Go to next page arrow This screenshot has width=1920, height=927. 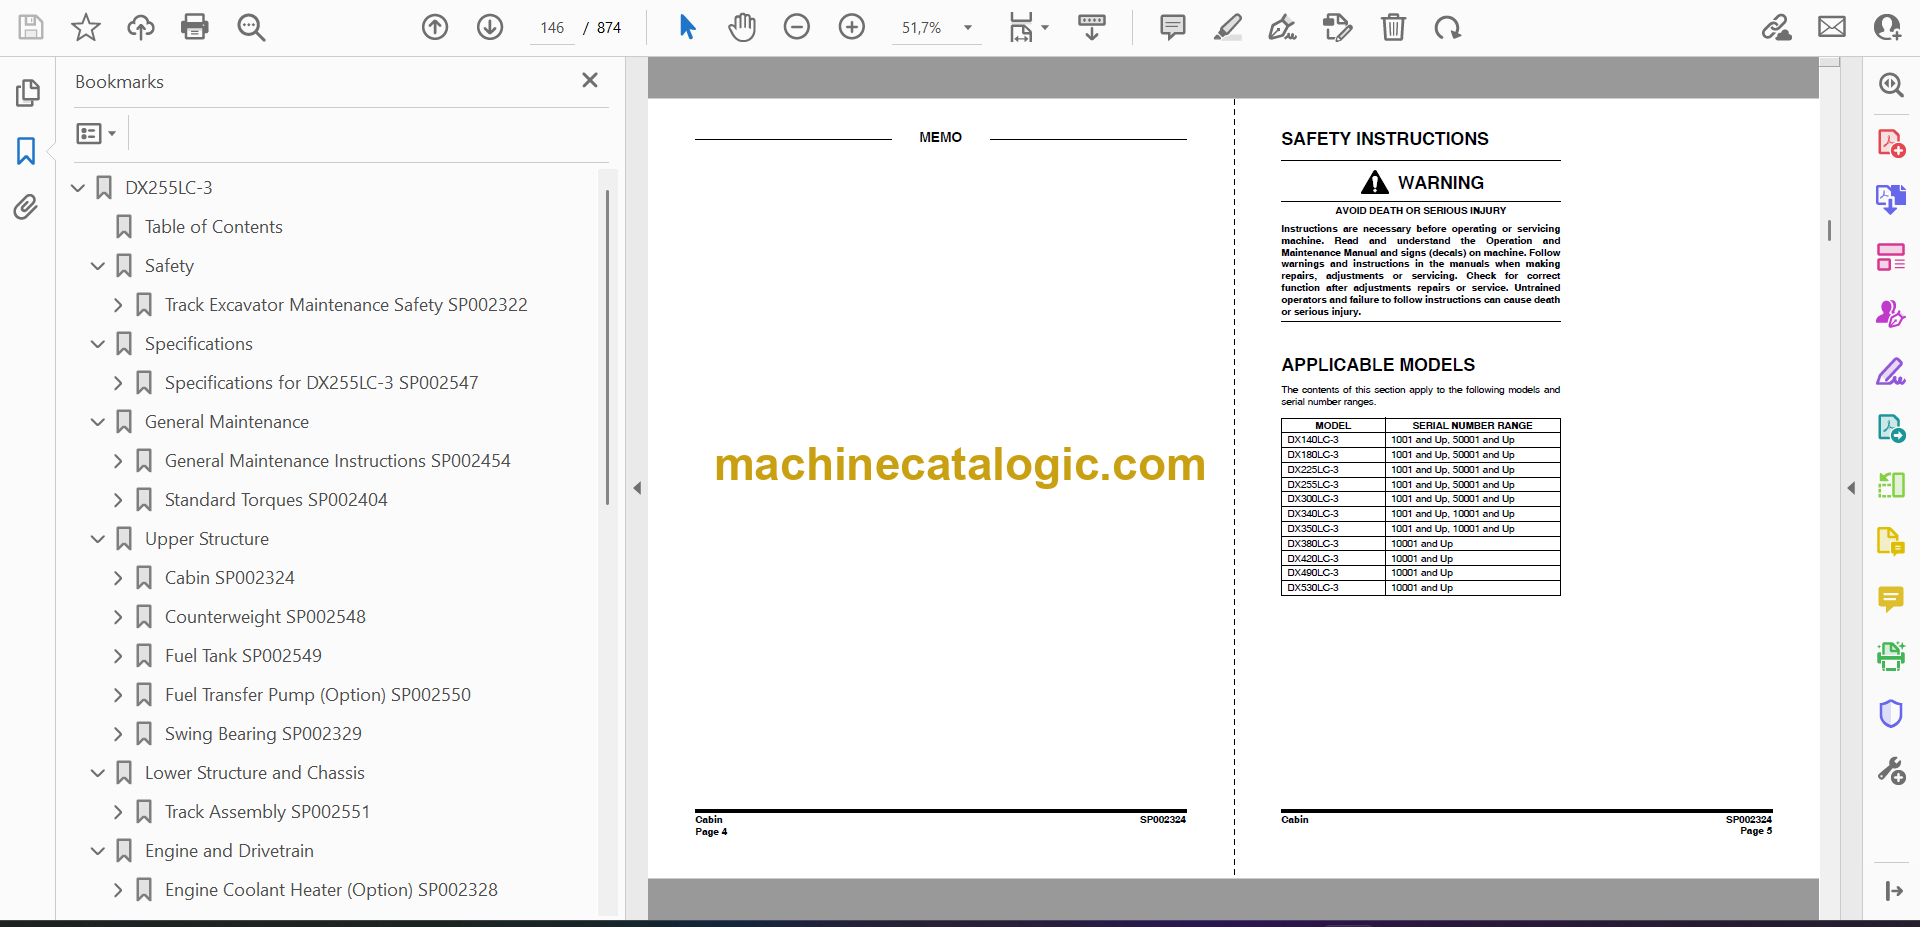pyautogui.click(x=490, y=27)
